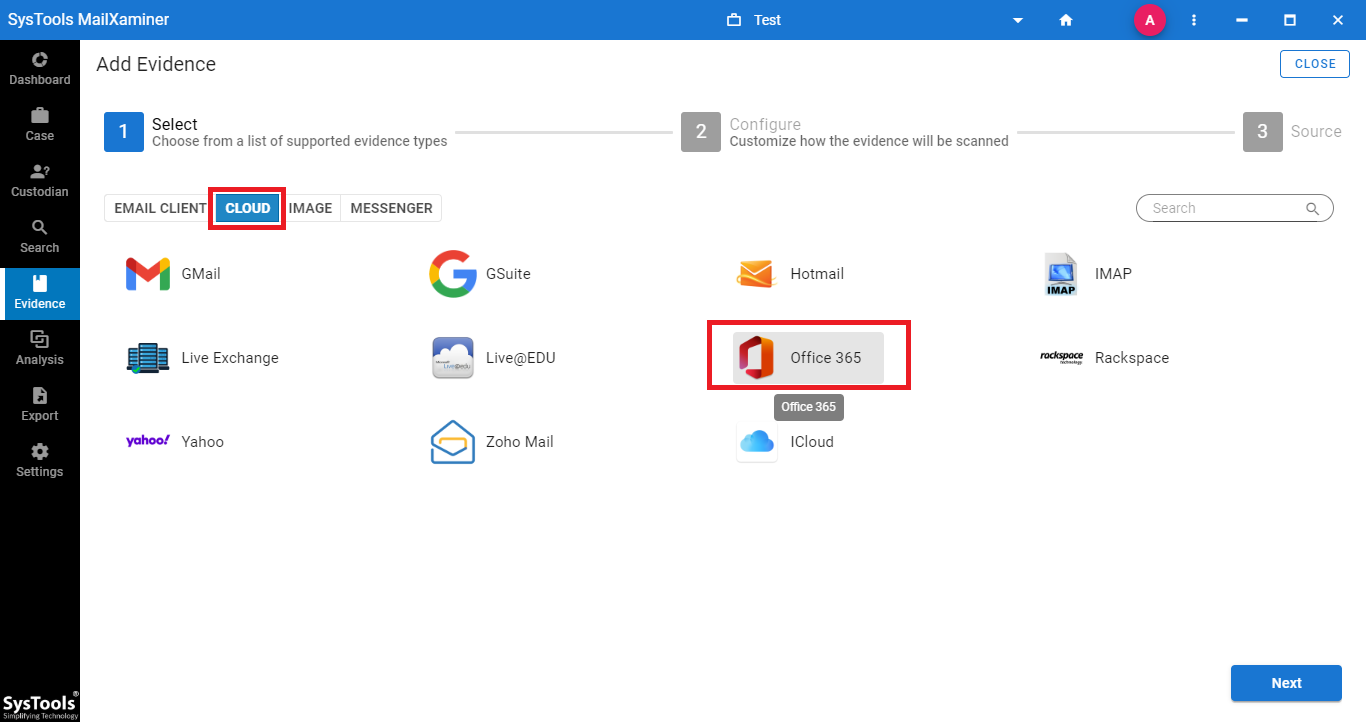This screenshot has width=1366, height=722.
Task: Pick the Hotmail envelope icon
Action: (757, 274)
